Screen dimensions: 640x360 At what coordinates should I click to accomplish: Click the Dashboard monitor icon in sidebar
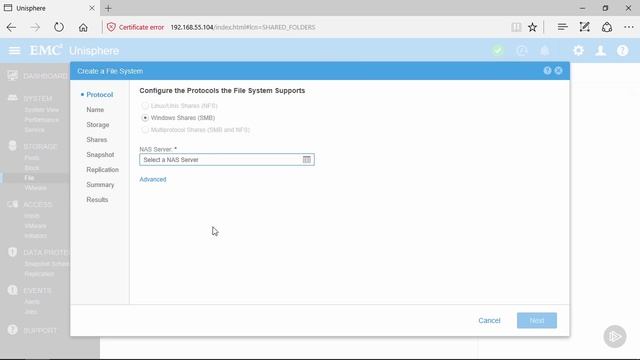click(13, 76)
